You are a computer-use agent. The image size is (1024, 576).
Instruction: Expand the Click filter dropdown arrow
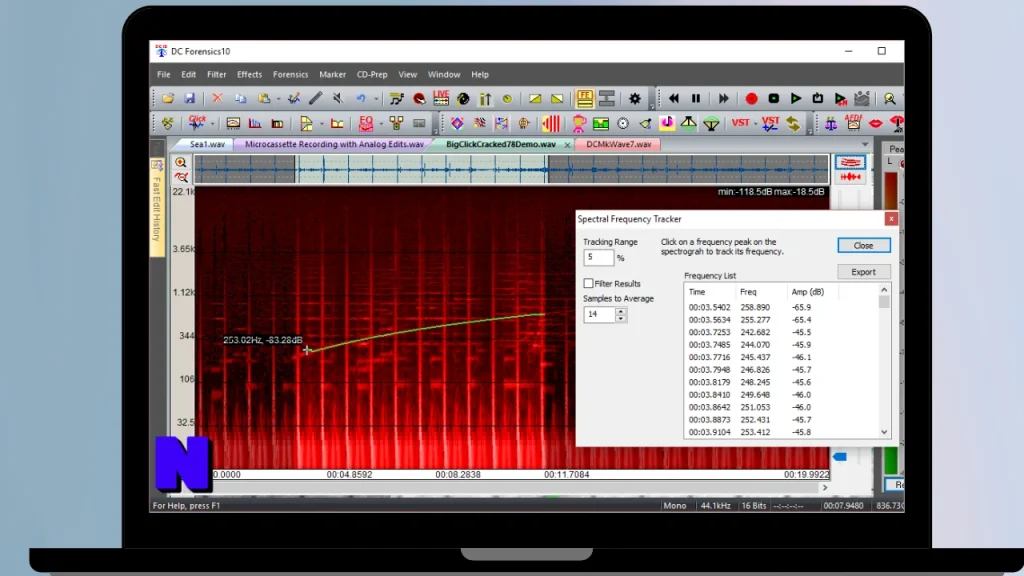[212, 123]
